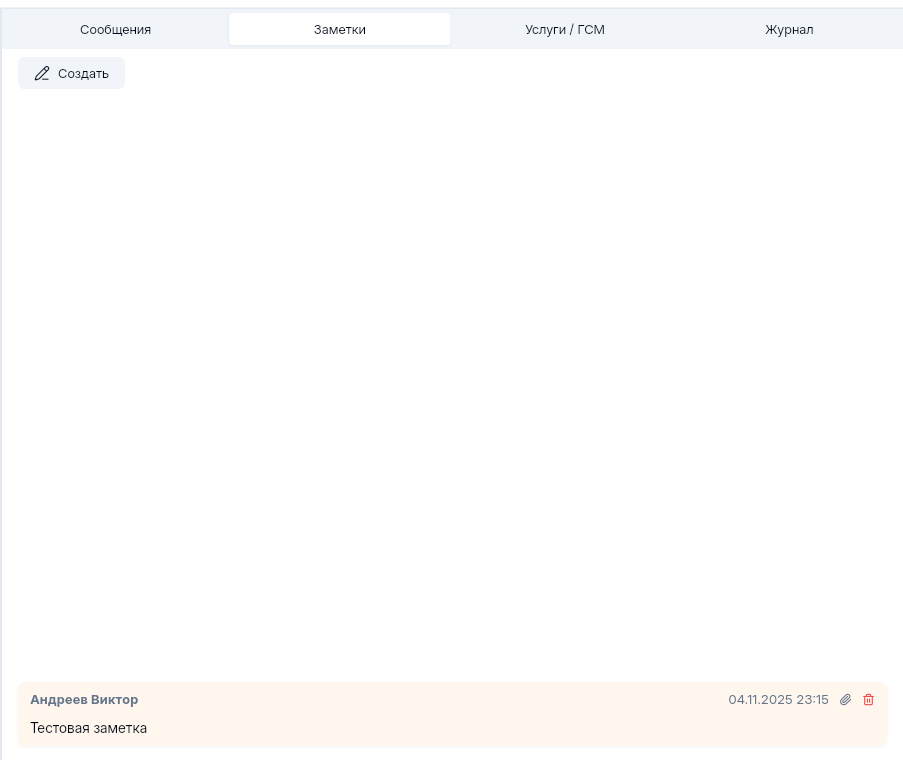The width and height of the screenshot is (903, 760).
Task: Delete the note with the red trash icon
Action: coord(868,700)
